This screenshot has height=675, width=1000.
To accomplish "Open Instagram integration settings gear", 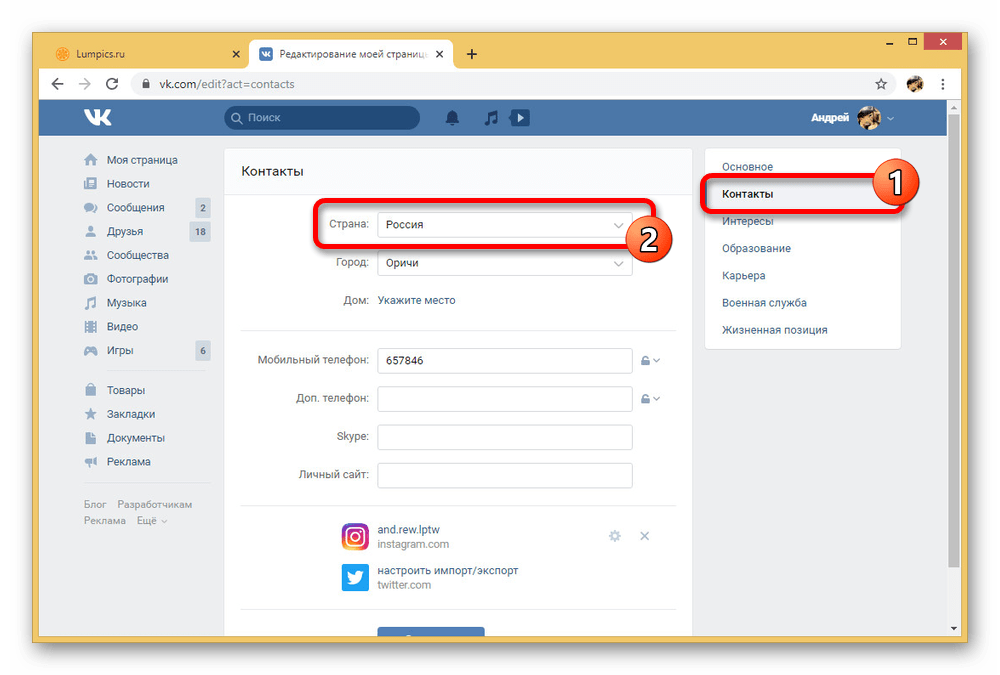I will tap(615, 536).
